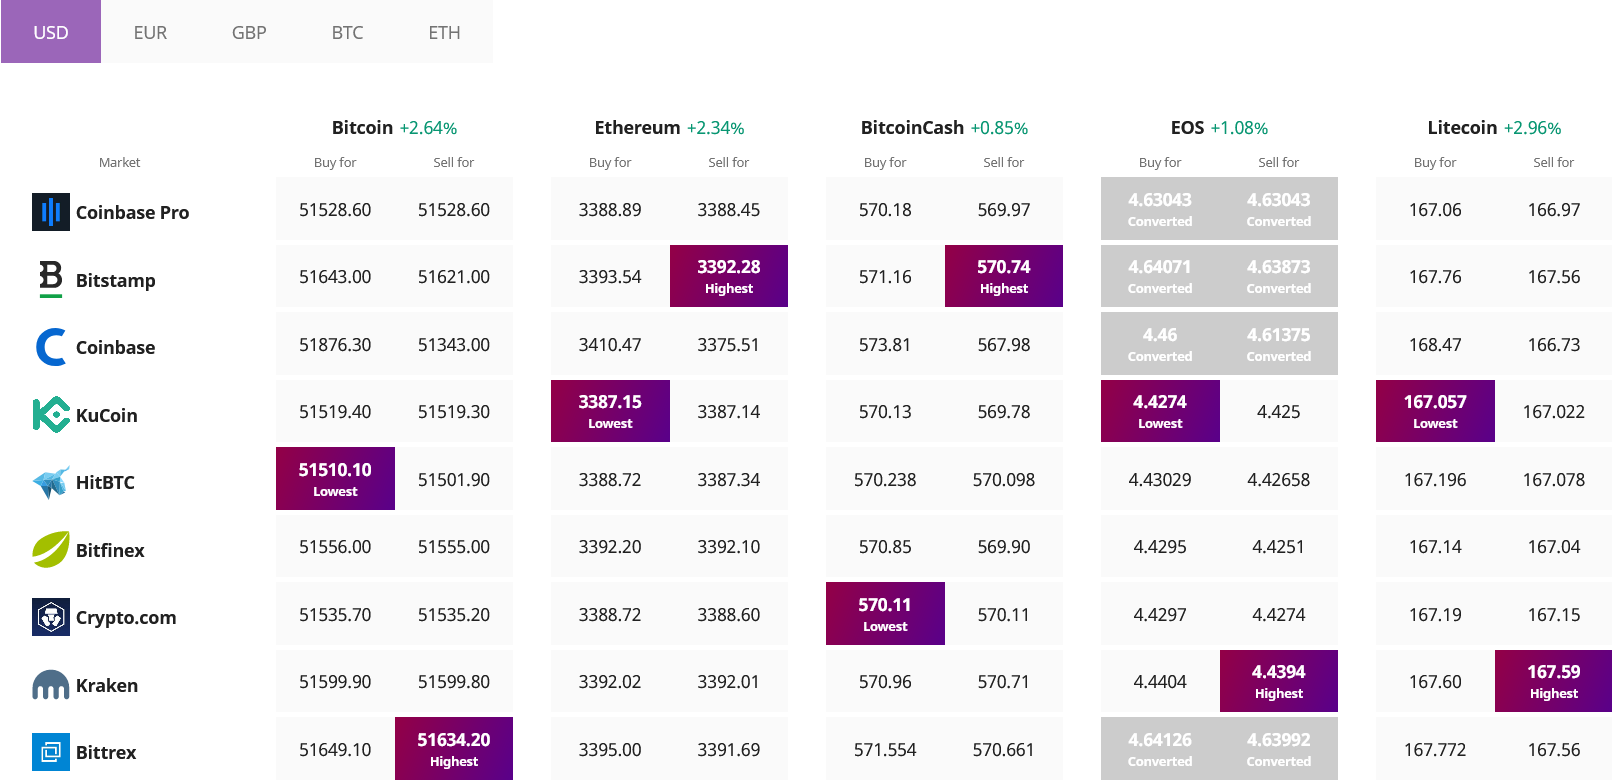Open the HitBTC market name
1612x783 pixels.
point(105,482)
